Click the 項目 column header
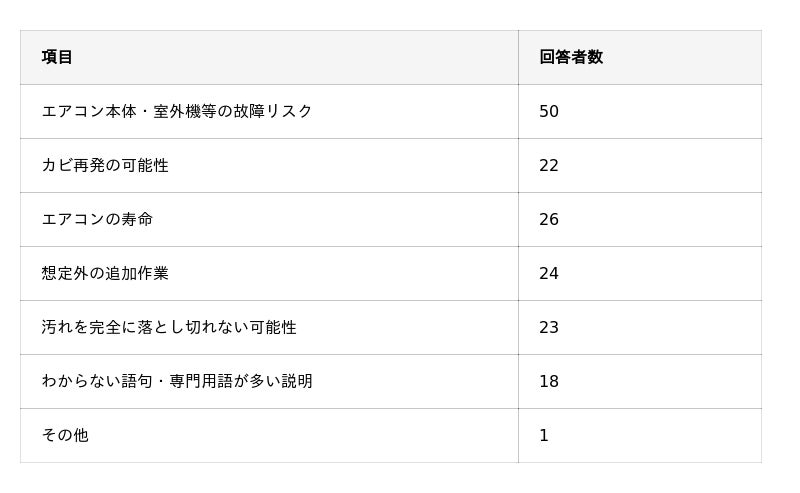This screenshot has height=493, width=800. (58, 57)
